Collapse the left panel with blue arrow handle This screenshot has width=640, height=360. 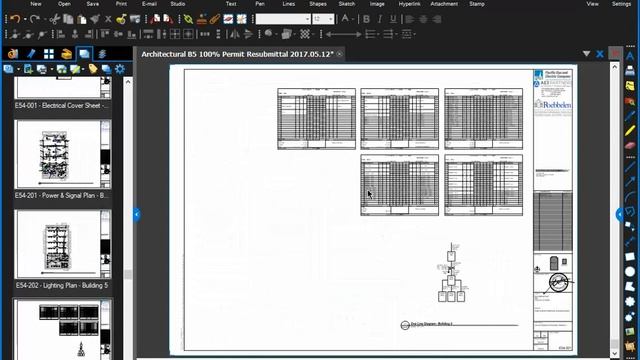point(137,214)
